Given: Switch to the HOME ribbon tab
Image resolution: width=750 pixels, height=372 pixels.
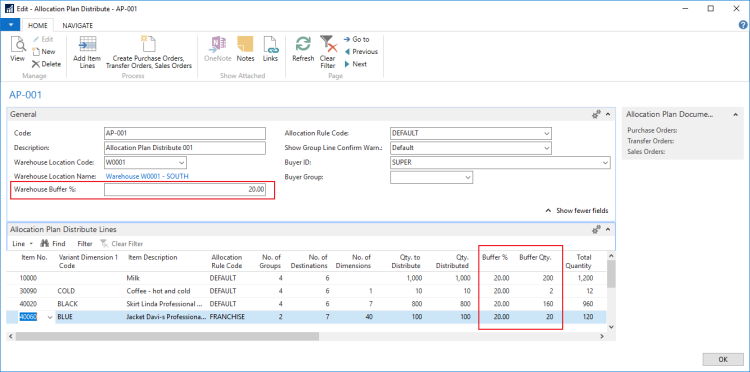Looking at the screenshot, I should [x=38, y=26].
